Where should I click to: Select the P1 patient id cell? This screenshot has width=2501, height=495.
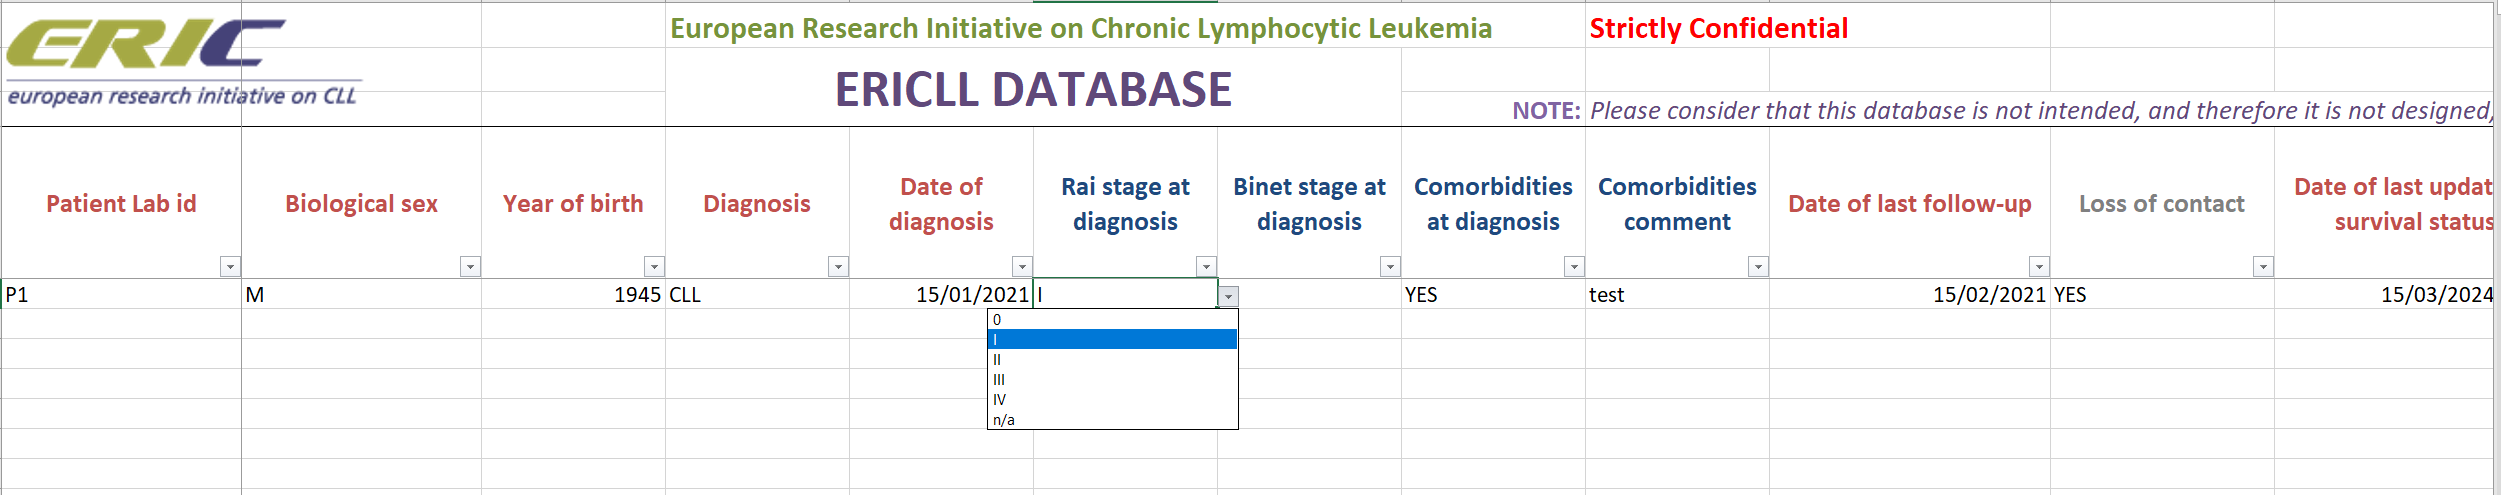pyautogui.click(x=120, y=295)
